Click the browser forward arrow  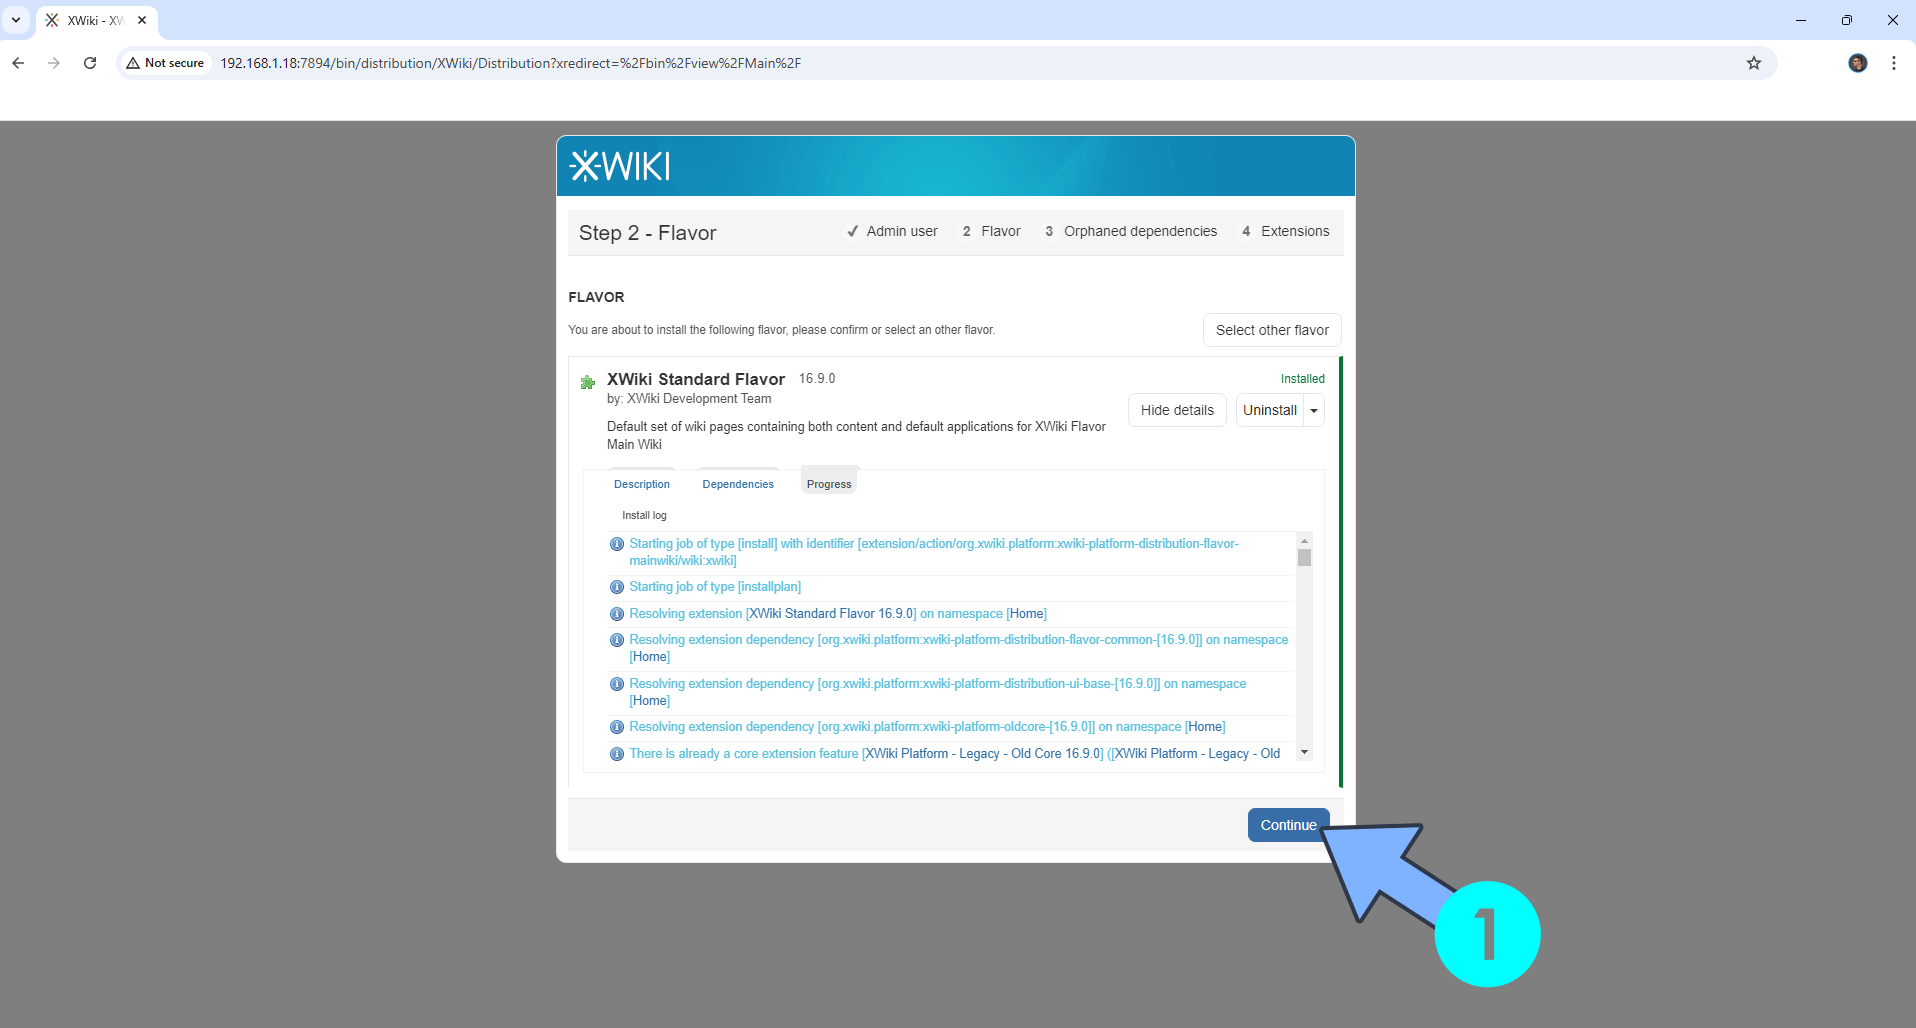pos(54,63)
